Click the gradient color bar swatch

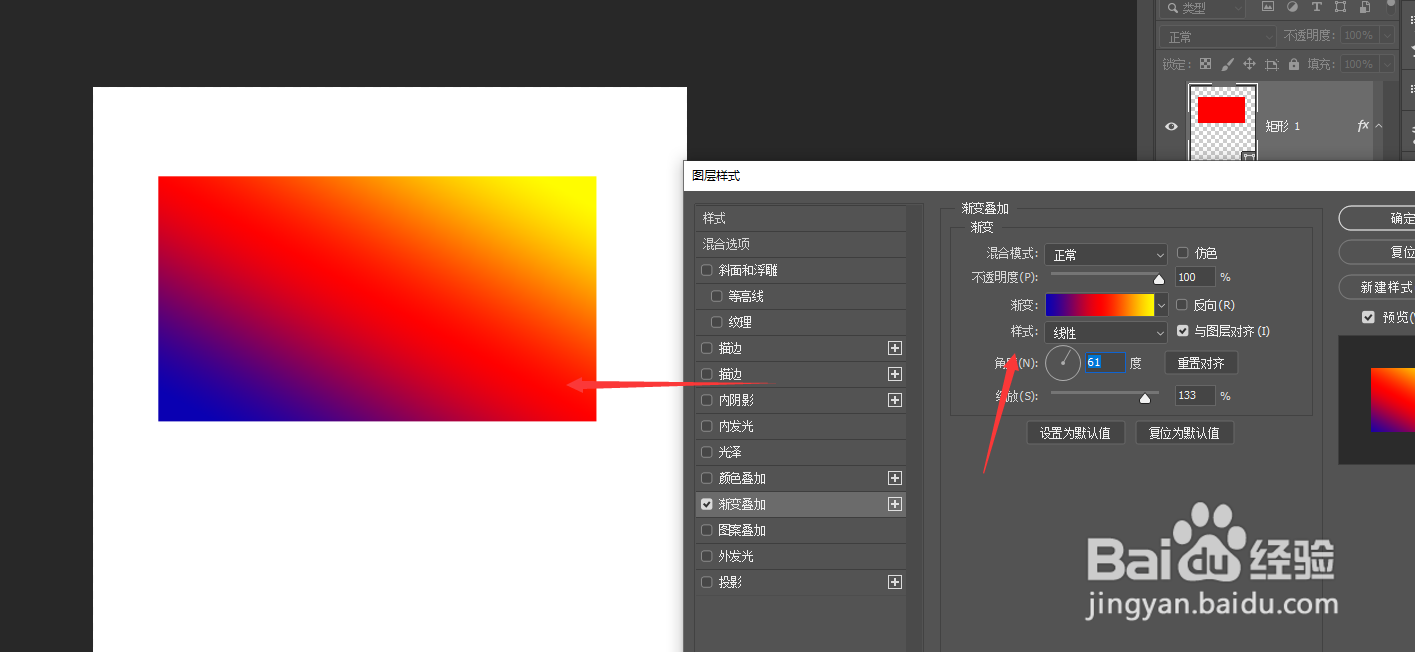(1100, 305)
